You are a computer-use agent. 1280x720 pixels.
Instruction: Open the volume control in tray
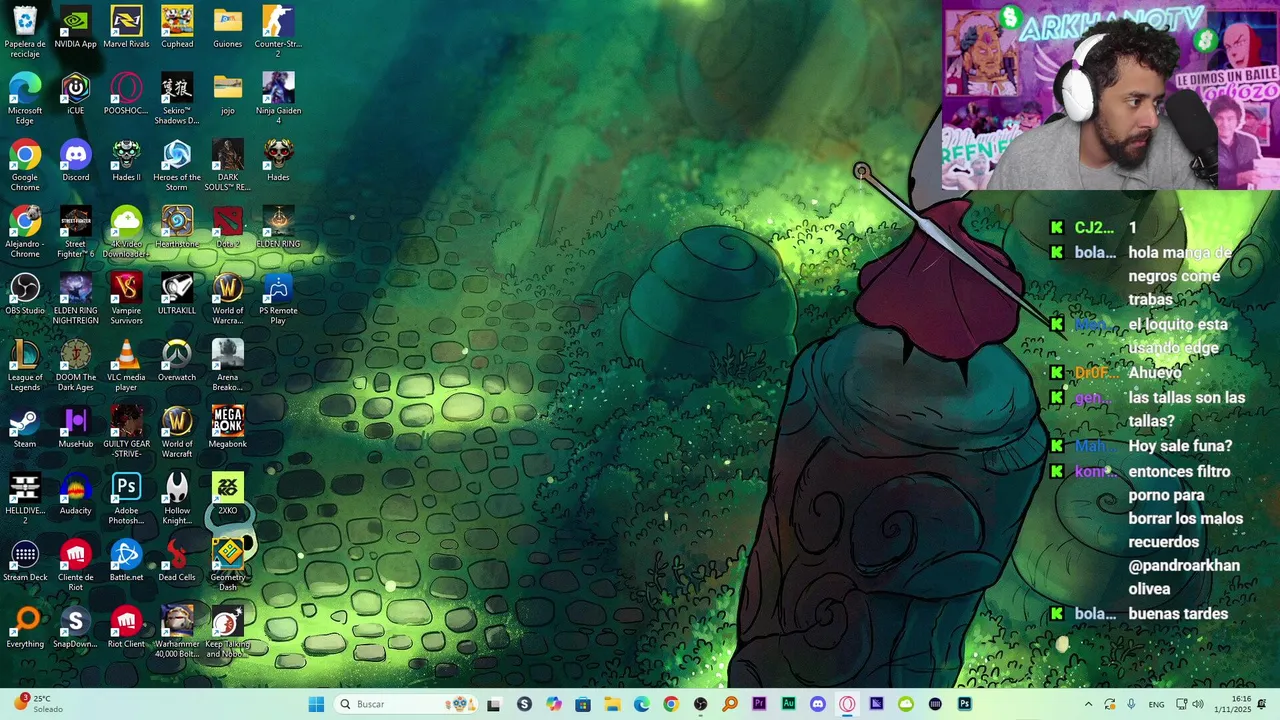click(1198, 704)
